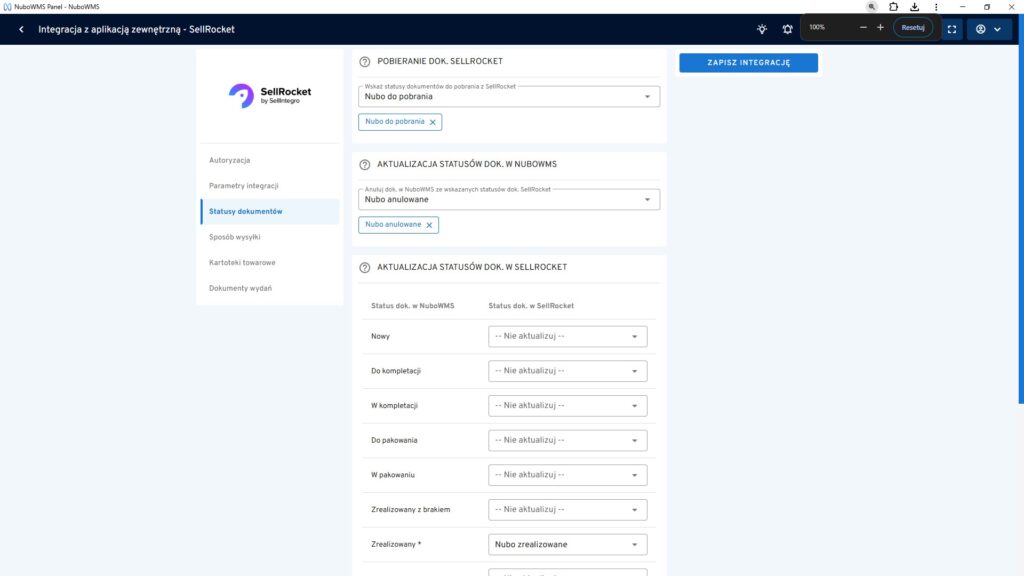
Task: Remove the 'Nubo do pobrania' chip
Action: click(432, 122)
